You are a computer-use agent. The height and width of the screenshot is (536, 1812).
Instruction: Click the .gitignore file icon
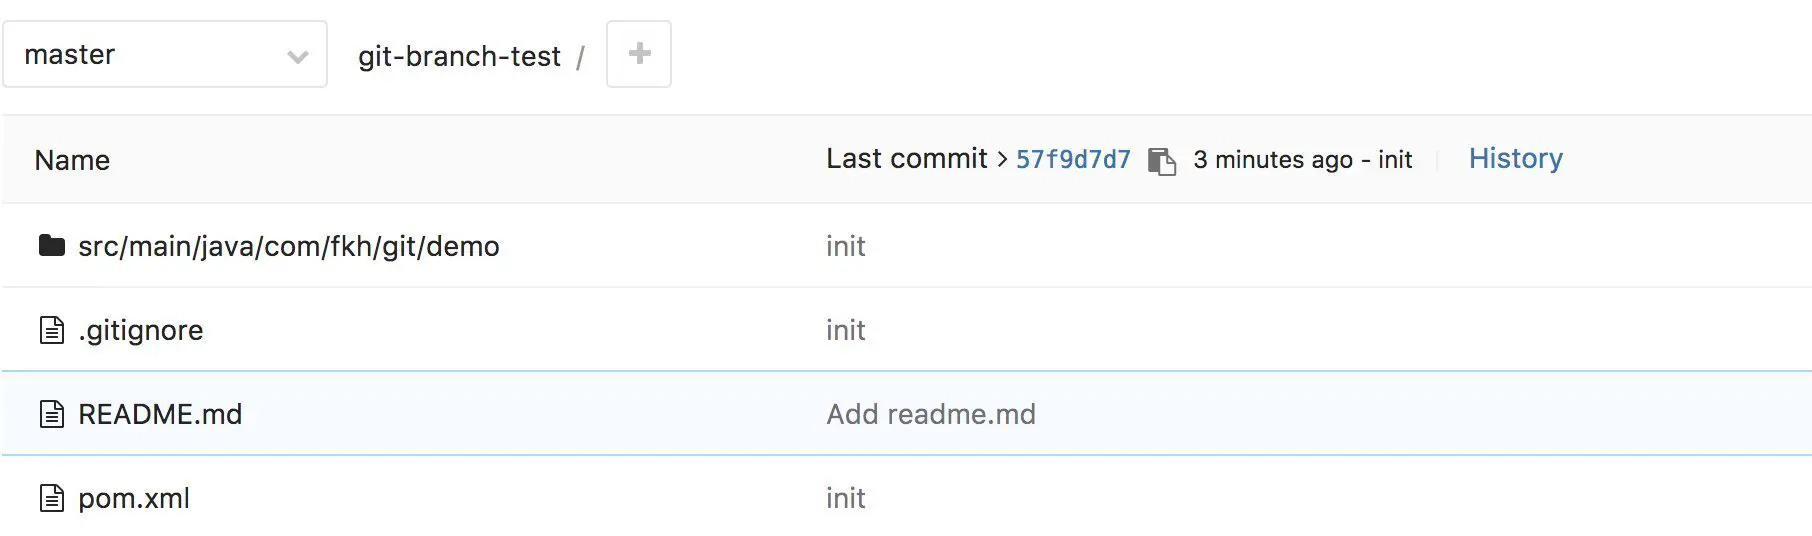pyautogui.click(x=52, y=330)
